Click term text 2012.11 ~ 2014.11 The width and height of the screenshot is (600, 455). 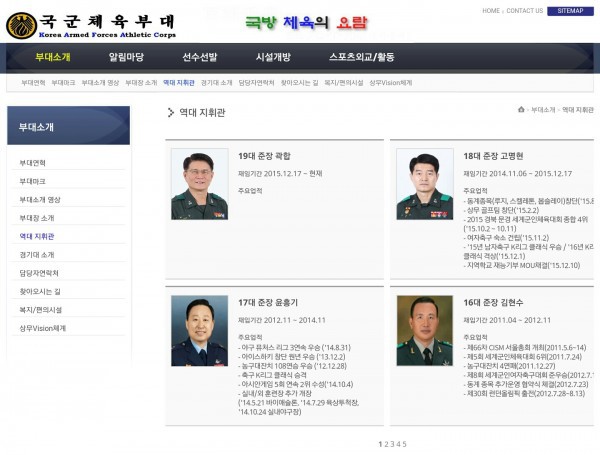click(295, 320)
